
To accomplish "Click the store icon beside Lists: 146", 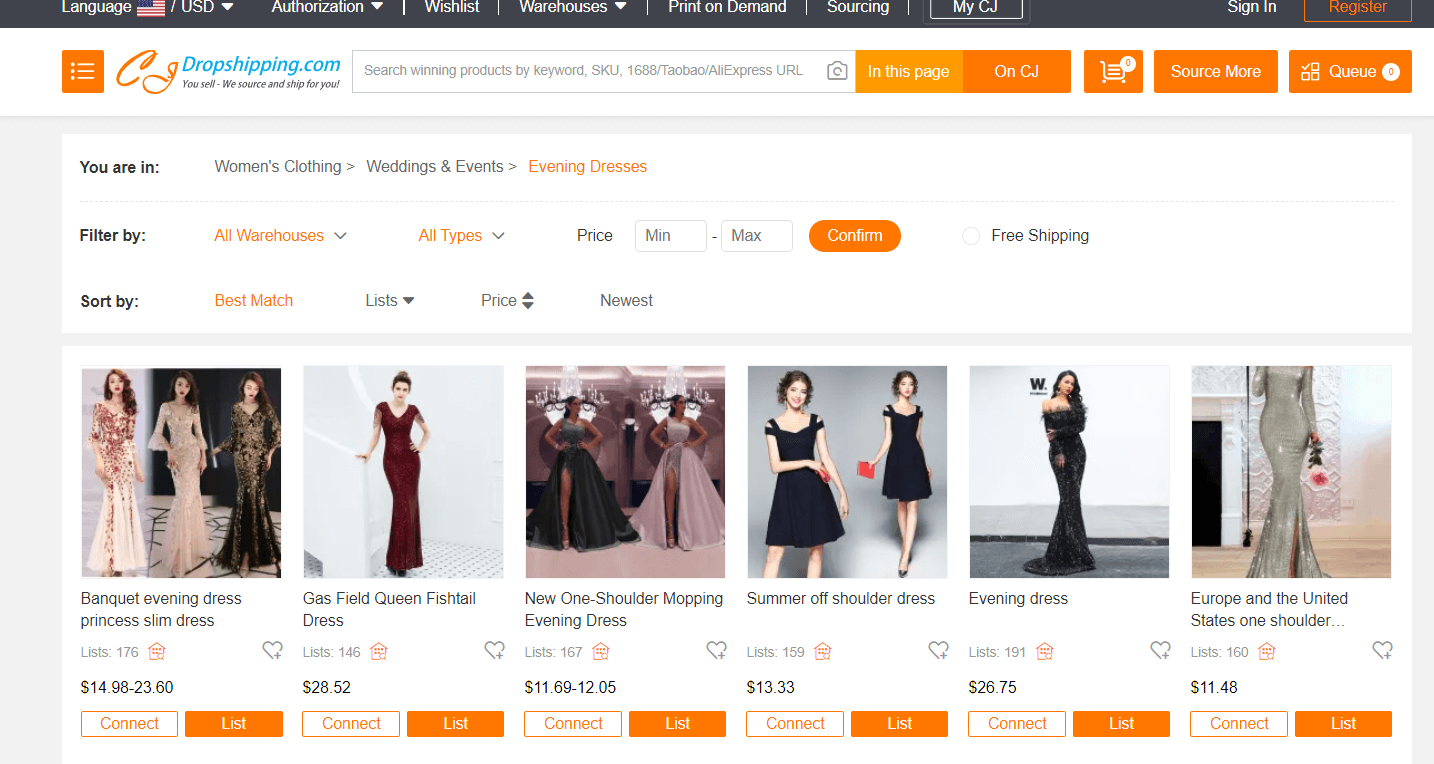I will pos(378,652).
